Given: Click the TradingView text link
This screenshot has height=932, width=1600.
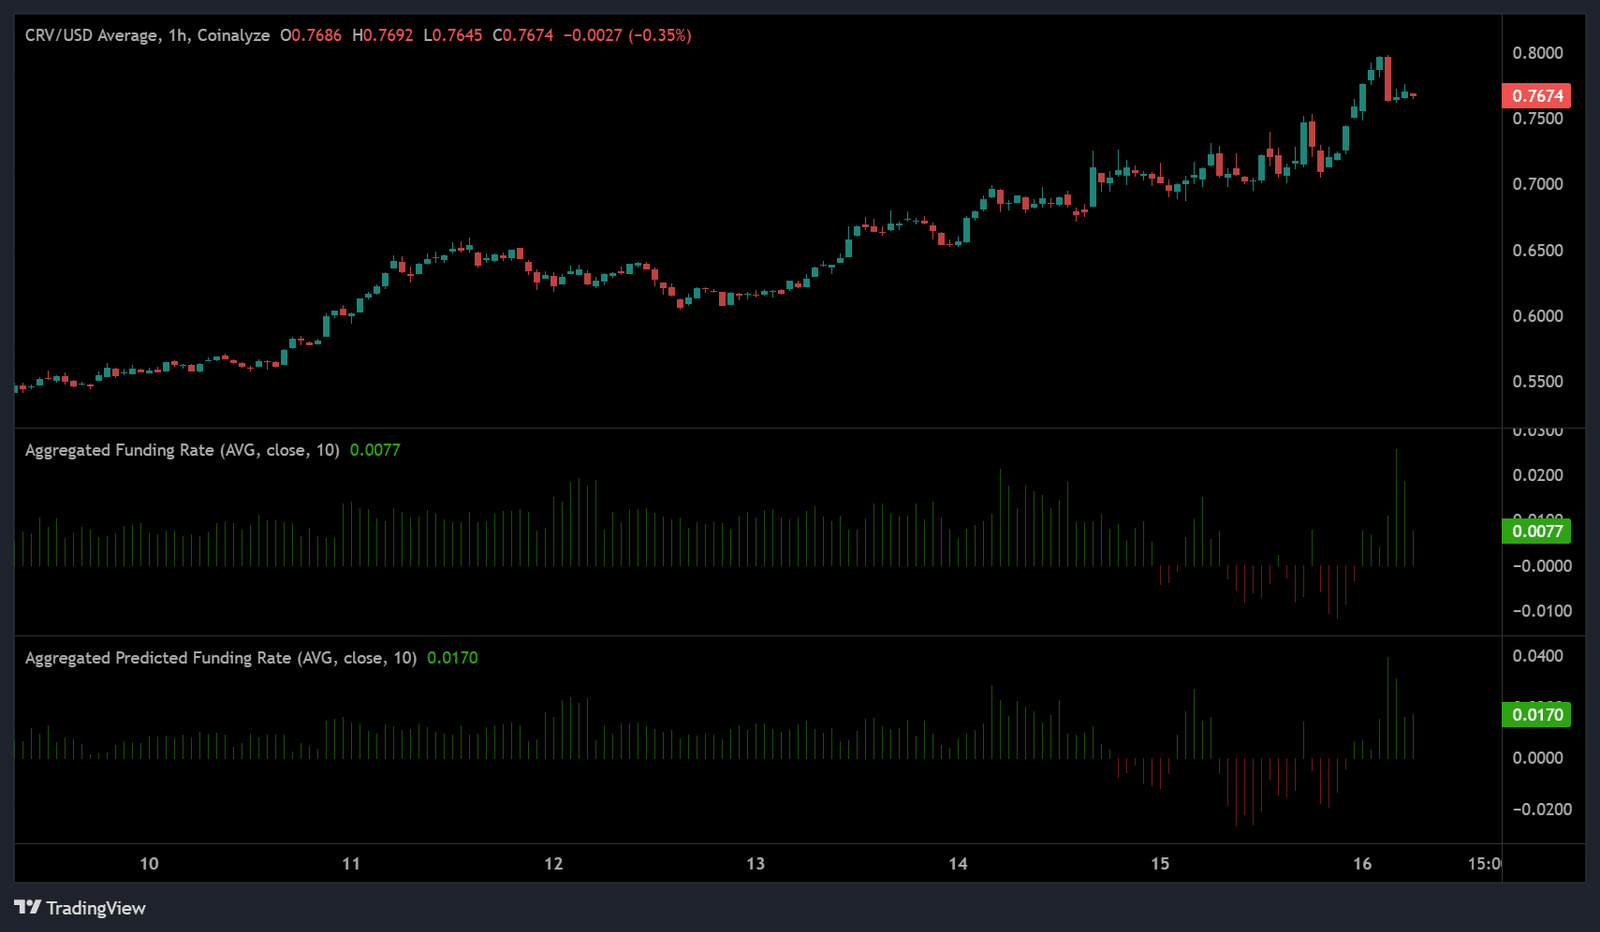Looking at the screenshot, I should 95,908.
